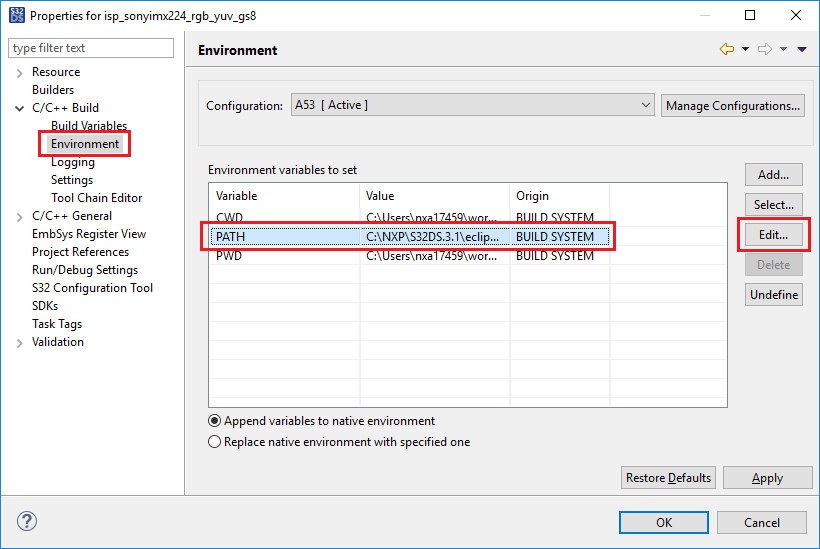Select the Build Variables page
Viewport: 820px width, 549px height.
(x=89, y=126)
